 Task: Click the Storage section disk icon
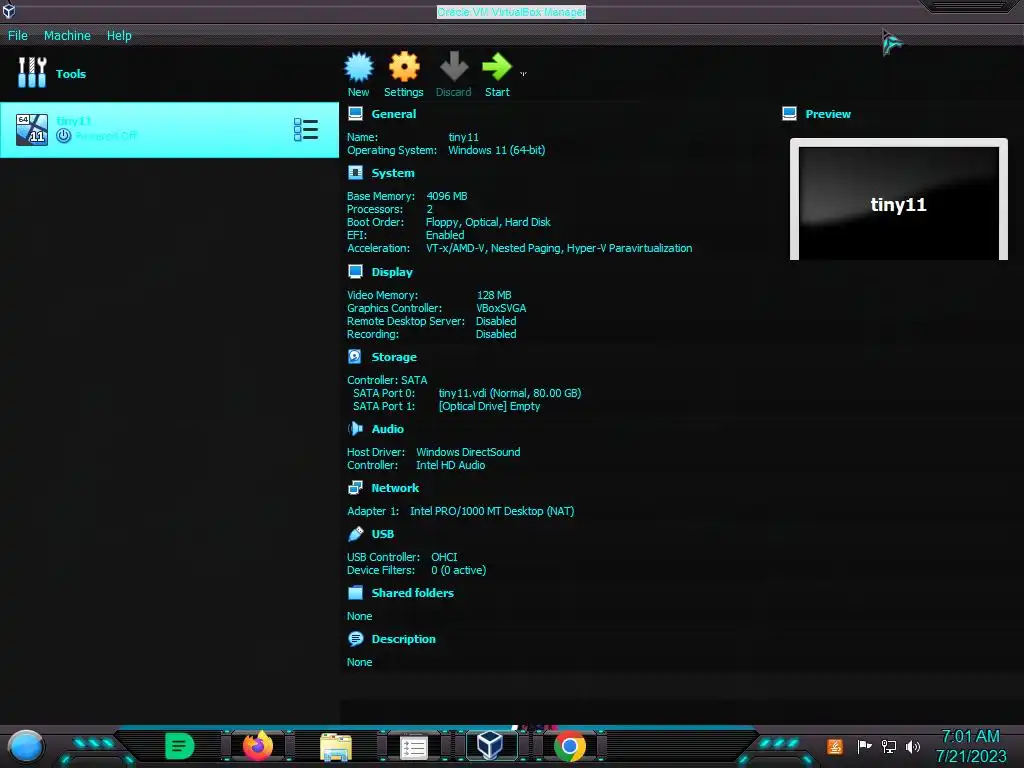coord(355,357)
